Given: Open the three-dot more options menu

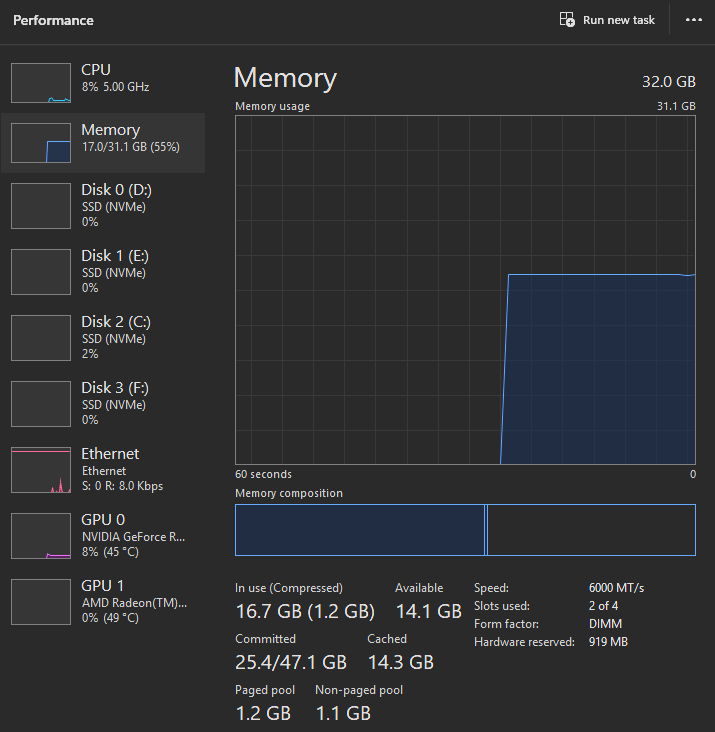Looking at the screenshot, I should pyautogui.click(x=694, y=20).
